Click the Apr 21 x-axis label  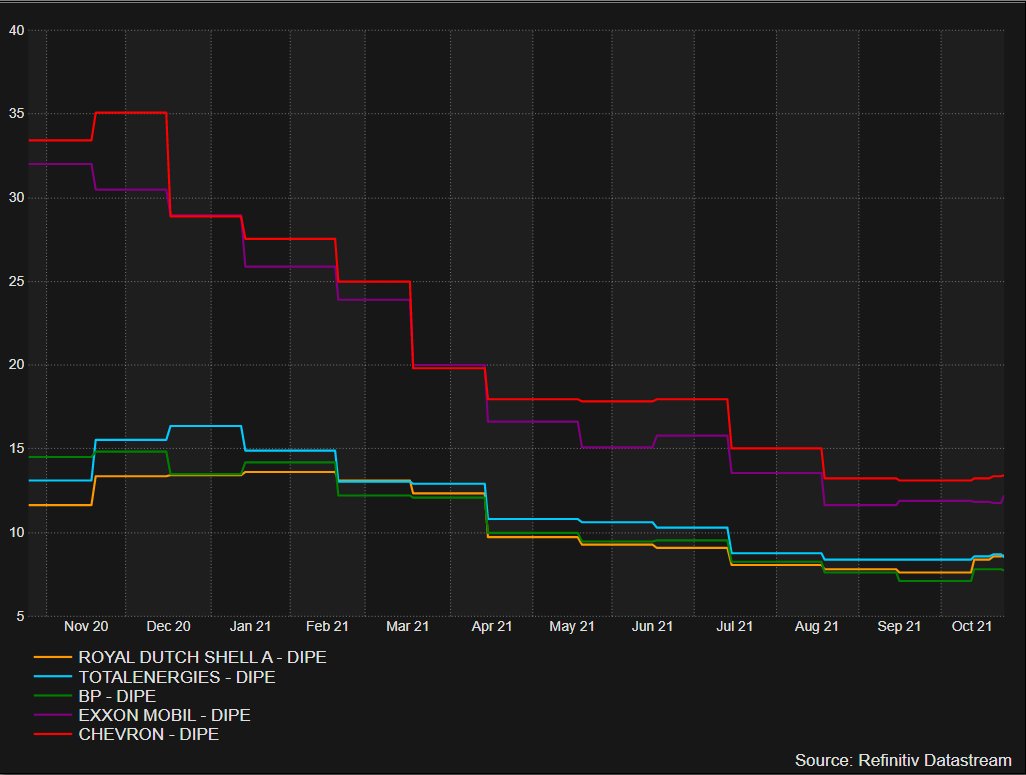pos(491,626)
